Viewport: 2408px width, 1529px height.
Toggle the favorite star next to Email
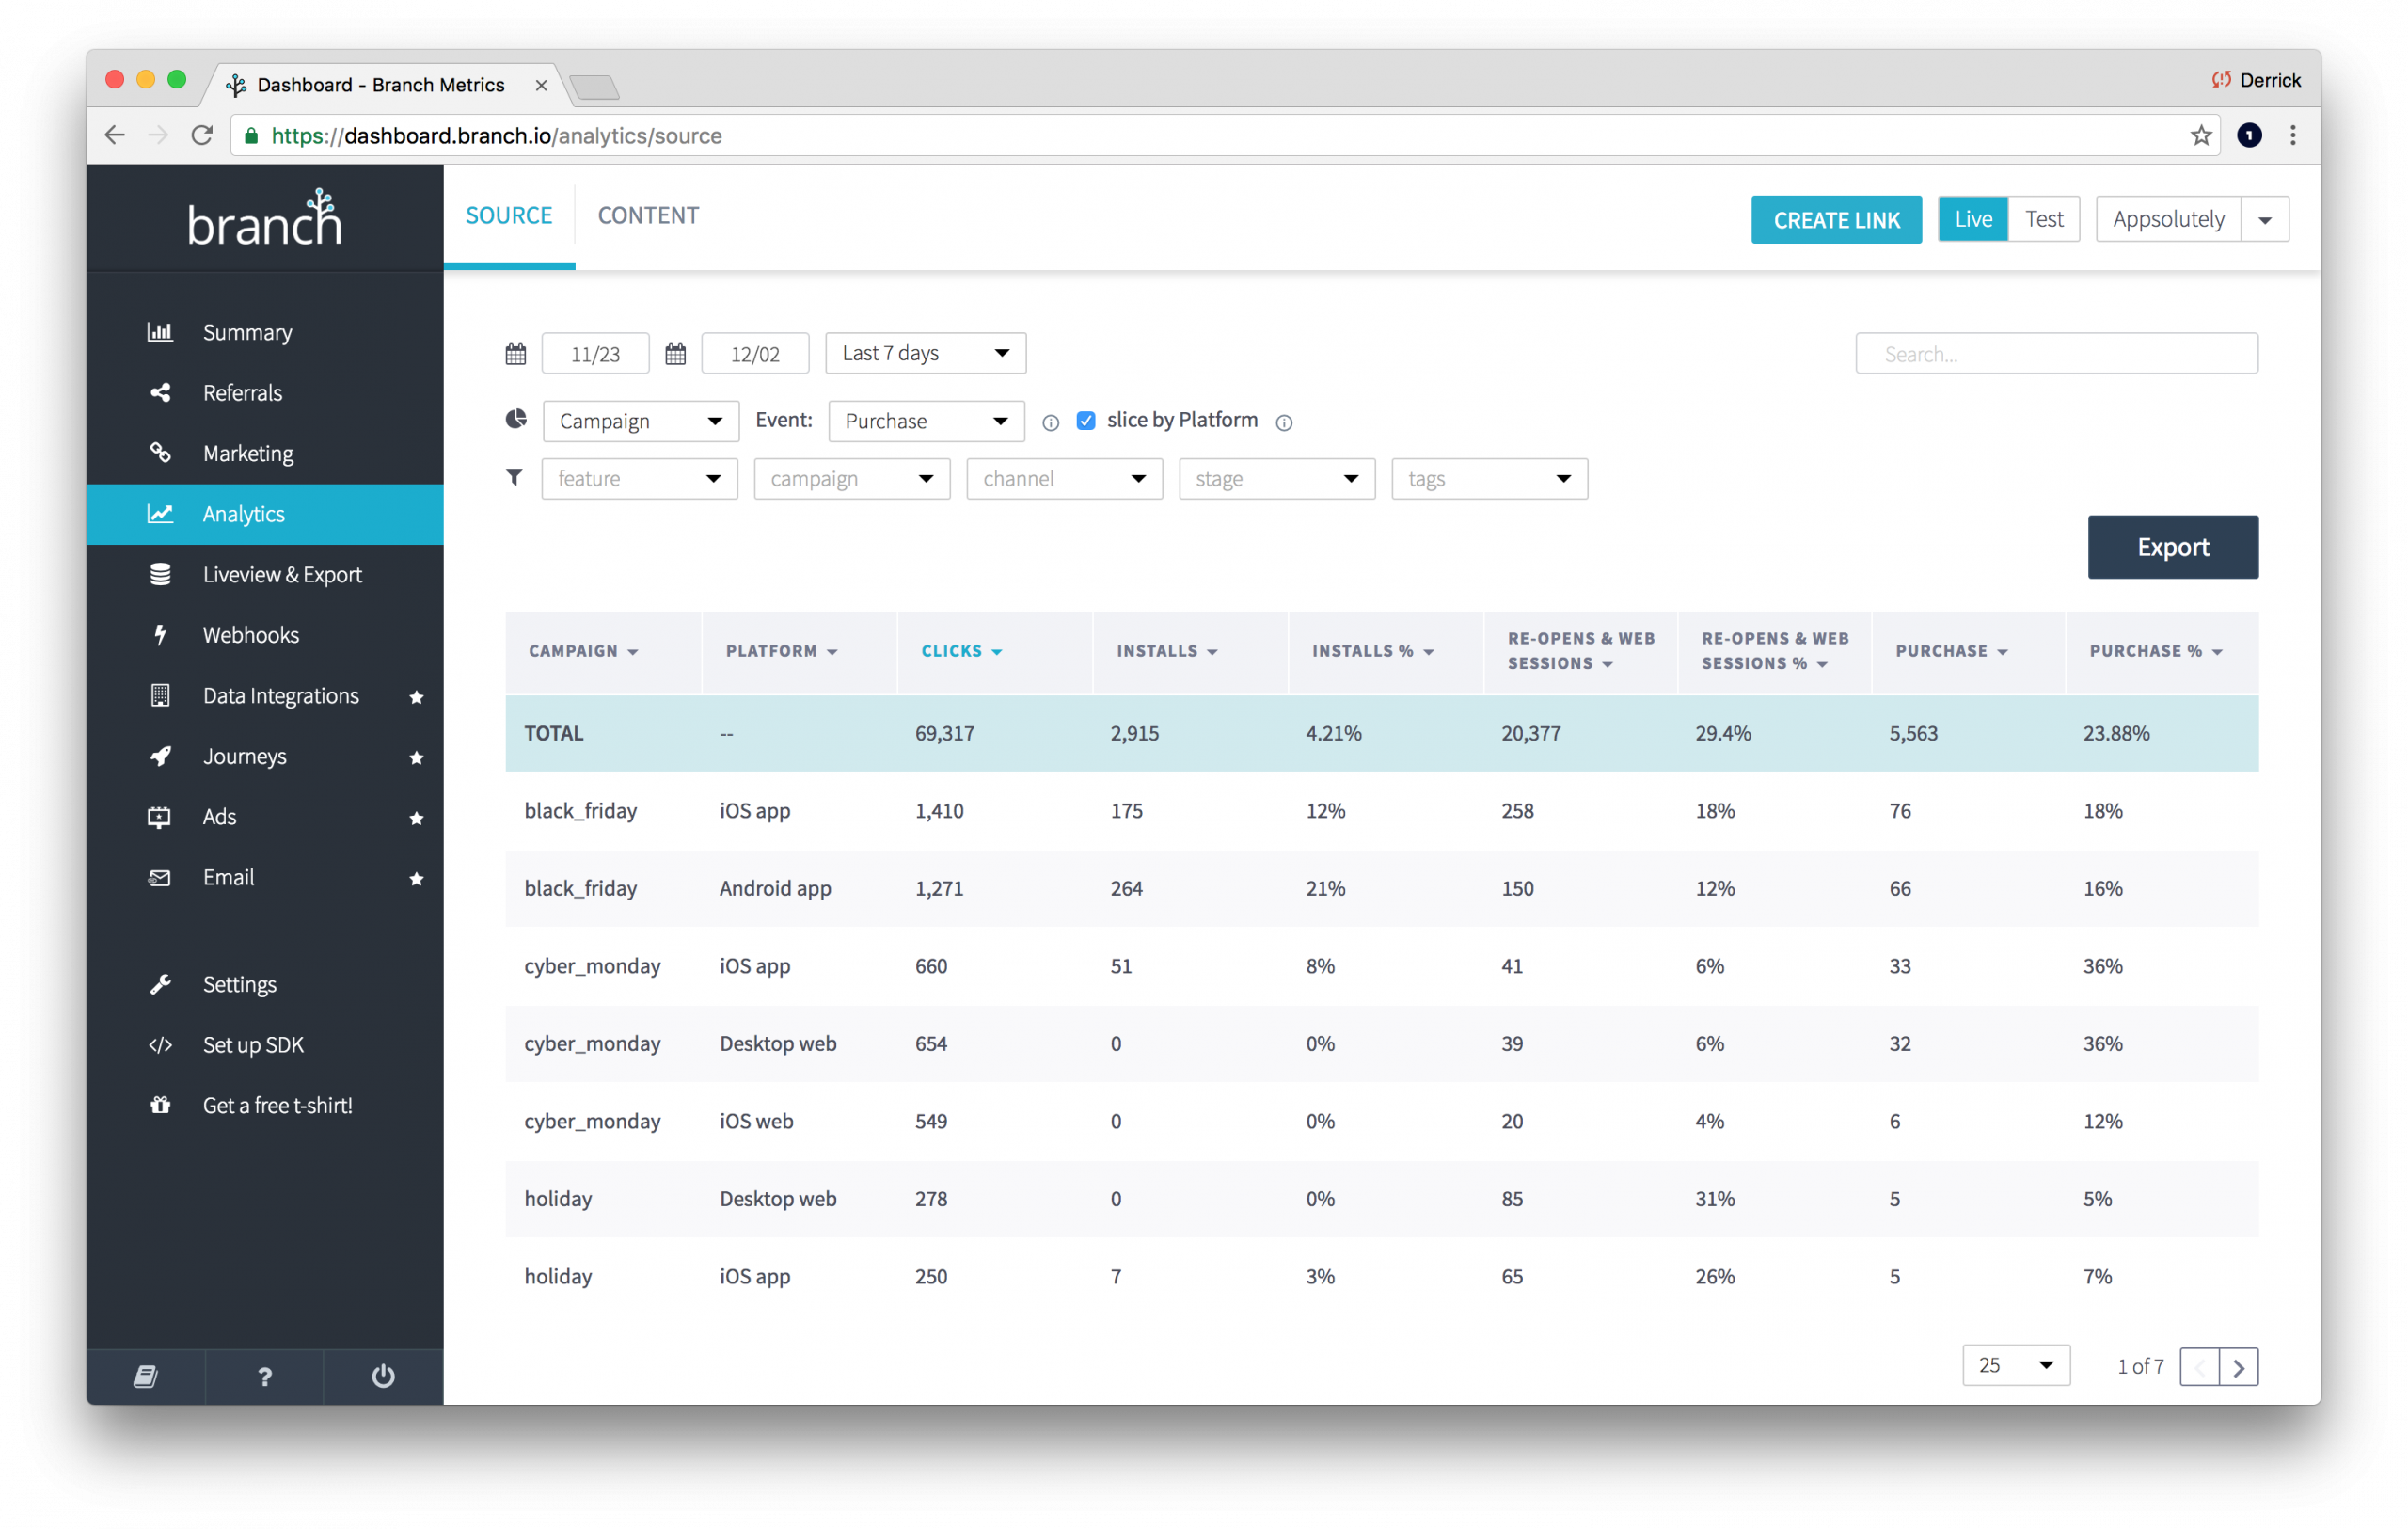coord(417,879)
